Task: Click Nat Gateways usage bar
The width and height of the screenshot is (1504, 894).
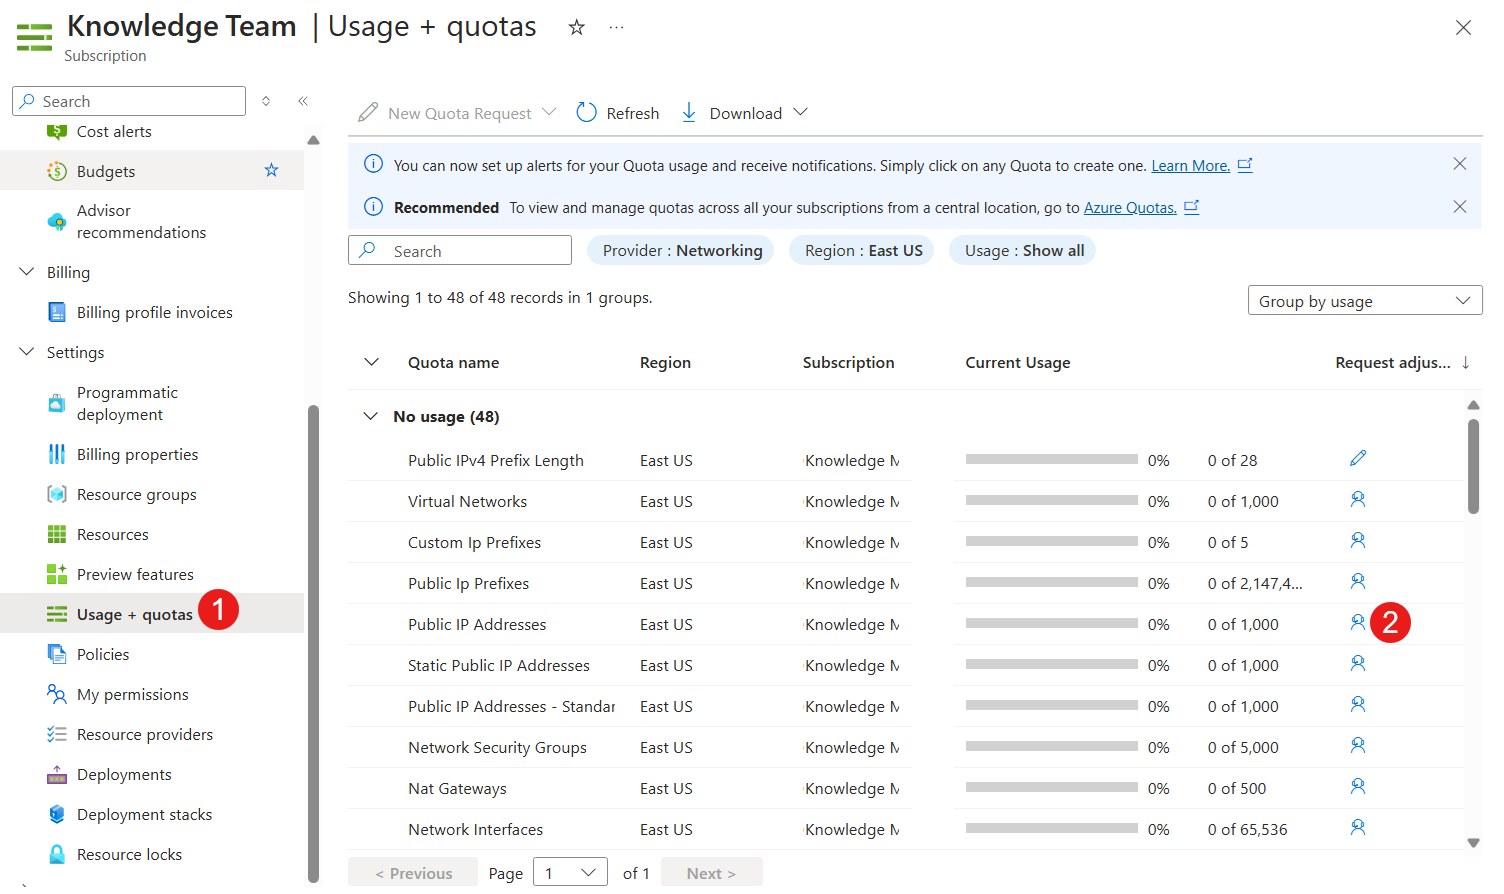Action: 1051,787
